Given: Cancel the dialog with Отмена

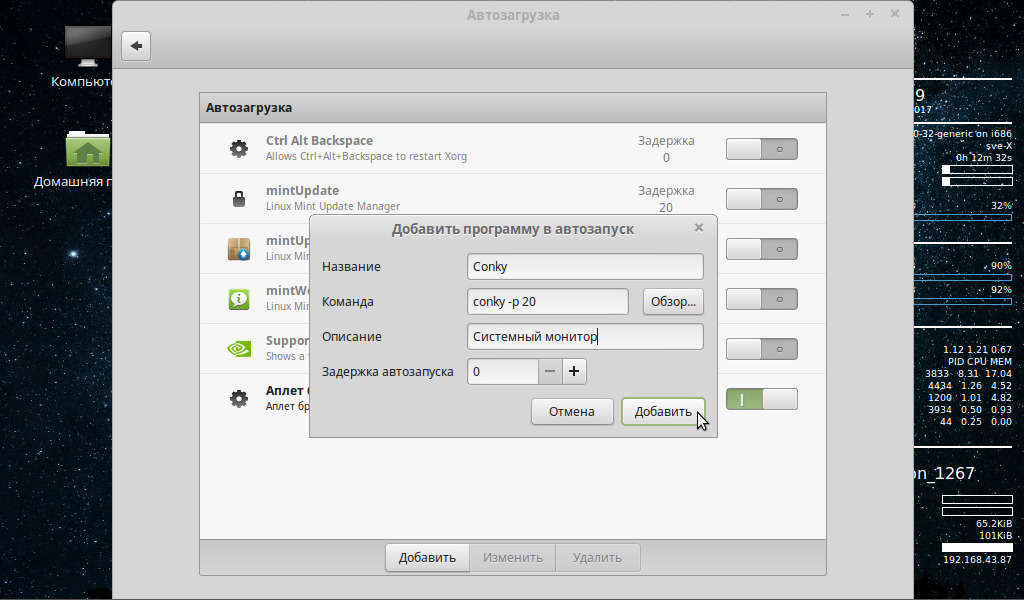Looking at the screenshot, I should tap(572, 411).
